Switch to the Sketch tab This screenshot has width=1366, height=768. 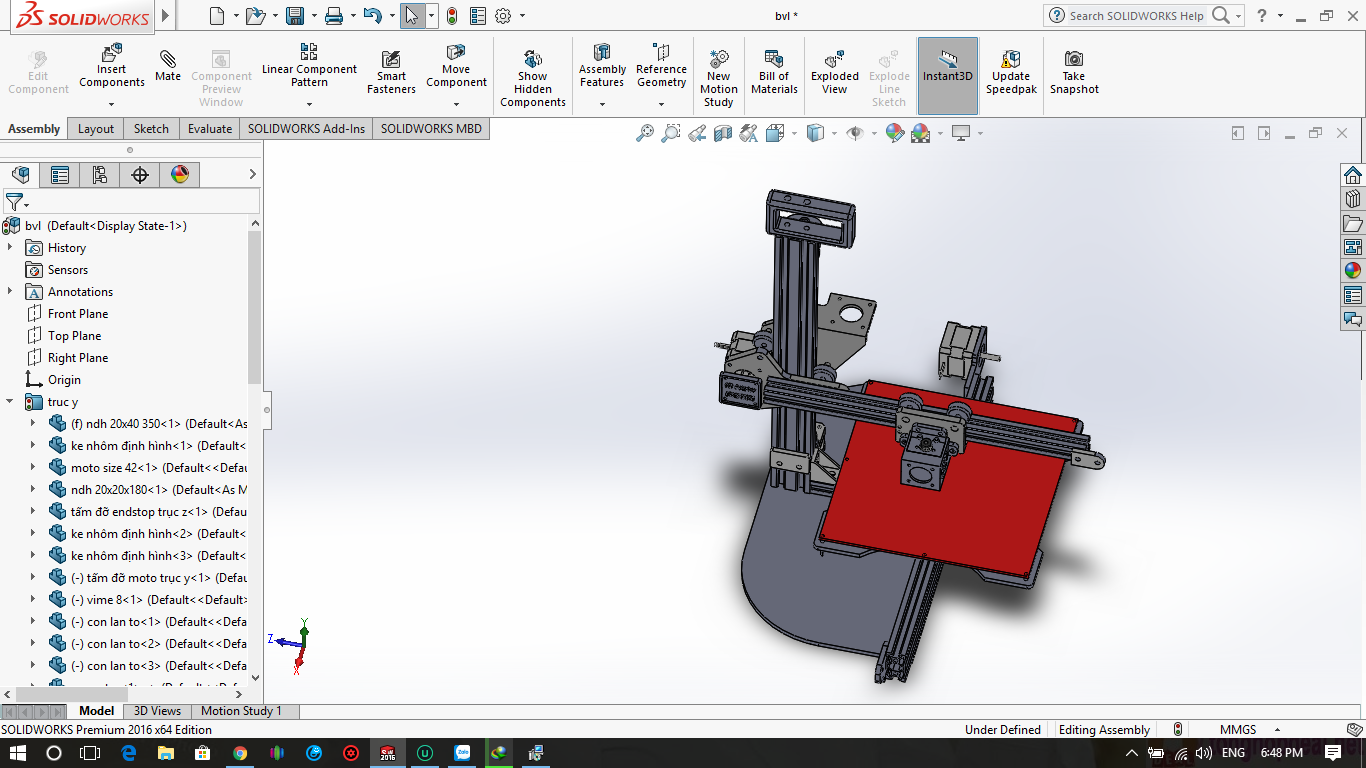point(151,129)
